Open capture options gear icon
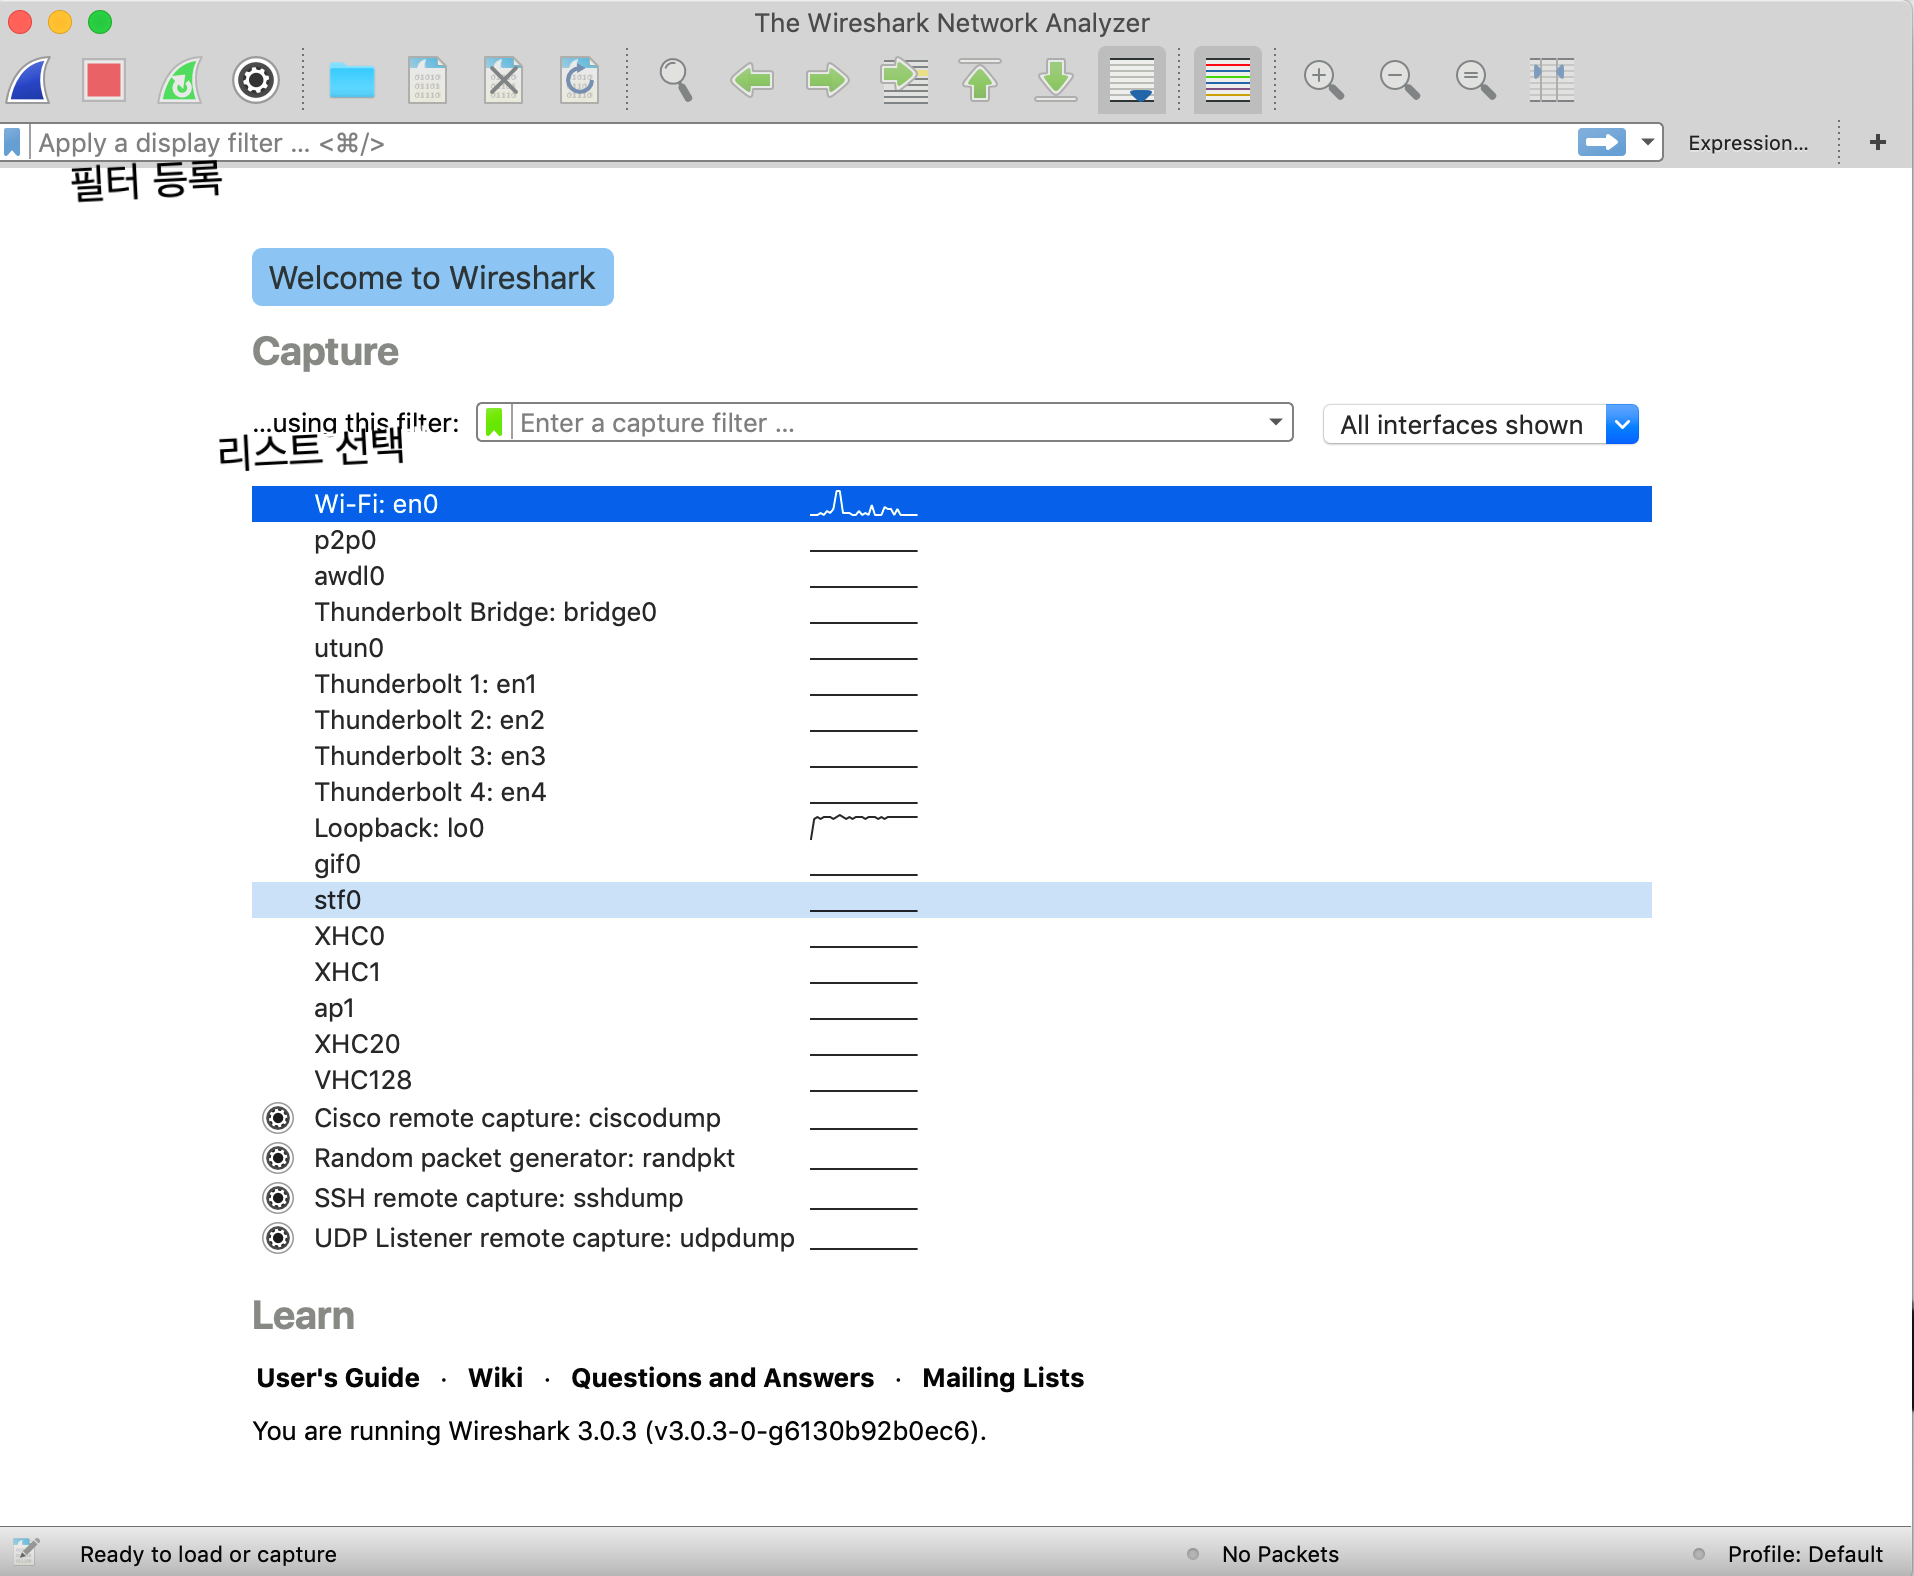The height and width of the screenshot is (1576, 1914). click(256, 80)
